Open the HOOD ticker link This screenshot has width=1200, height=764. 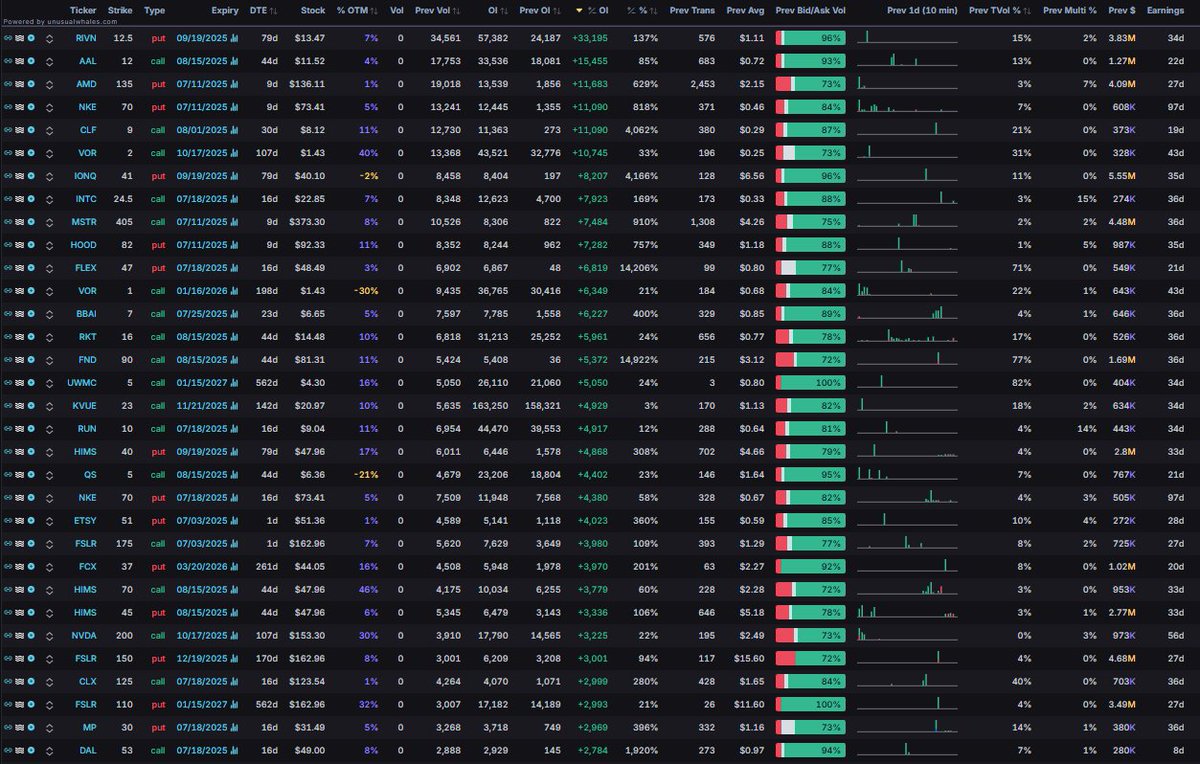[x=86, y=244]
